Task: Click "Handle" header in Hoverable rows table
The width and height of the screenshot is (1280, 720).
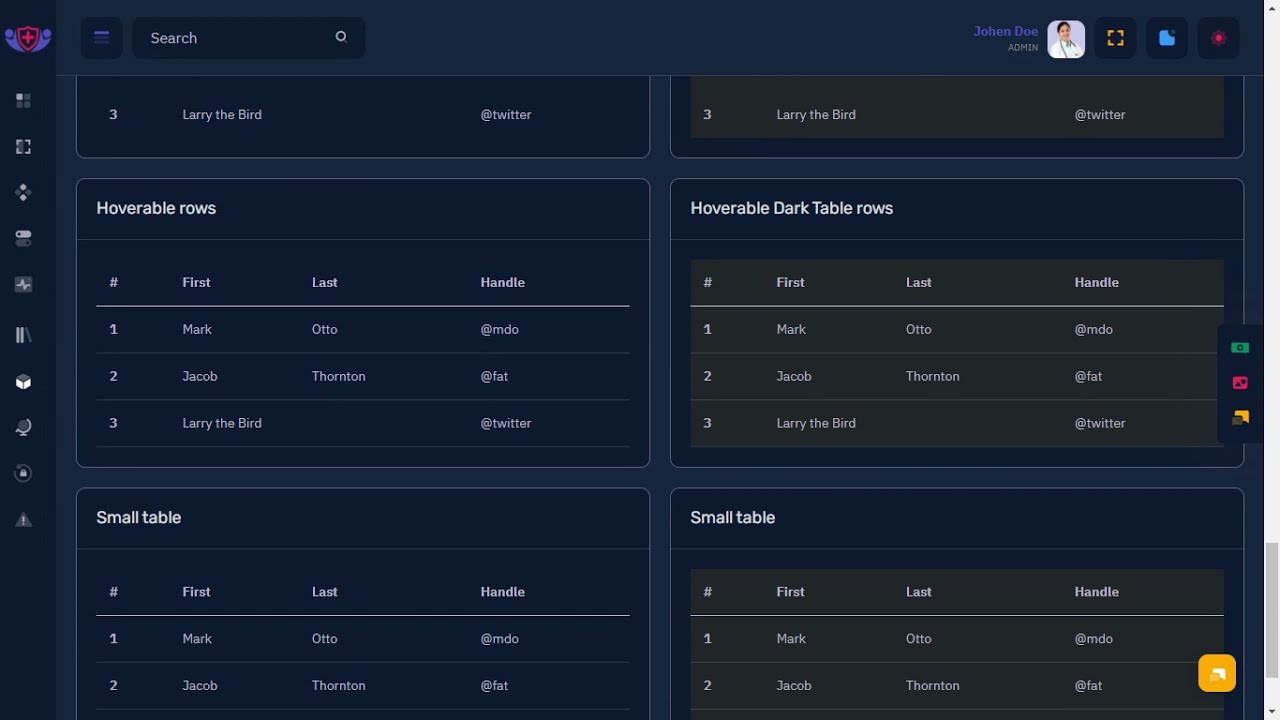Action: (502, 282)
